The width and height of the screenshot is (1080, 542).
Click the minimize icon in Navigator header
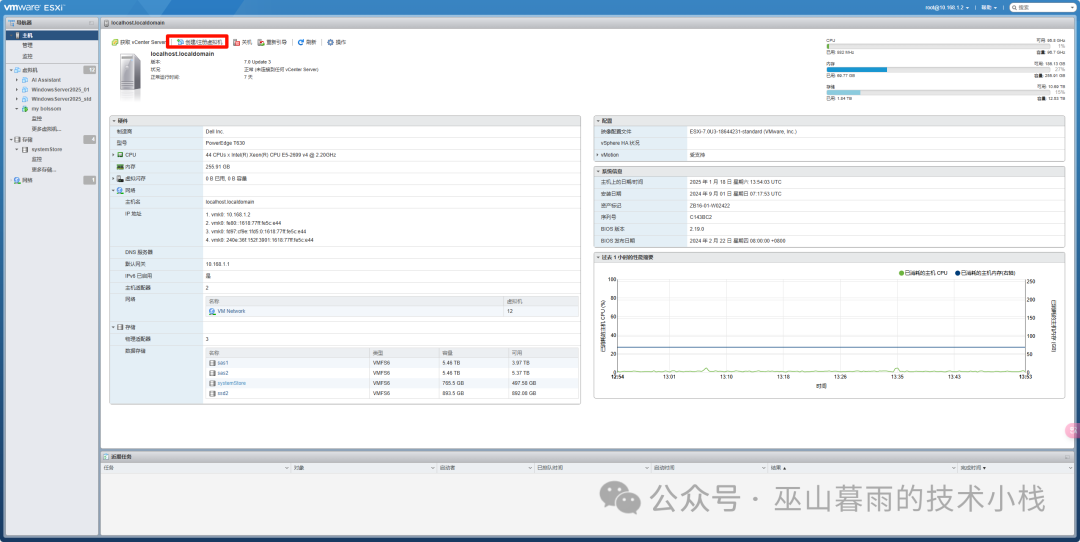click(x=91, y=22)
